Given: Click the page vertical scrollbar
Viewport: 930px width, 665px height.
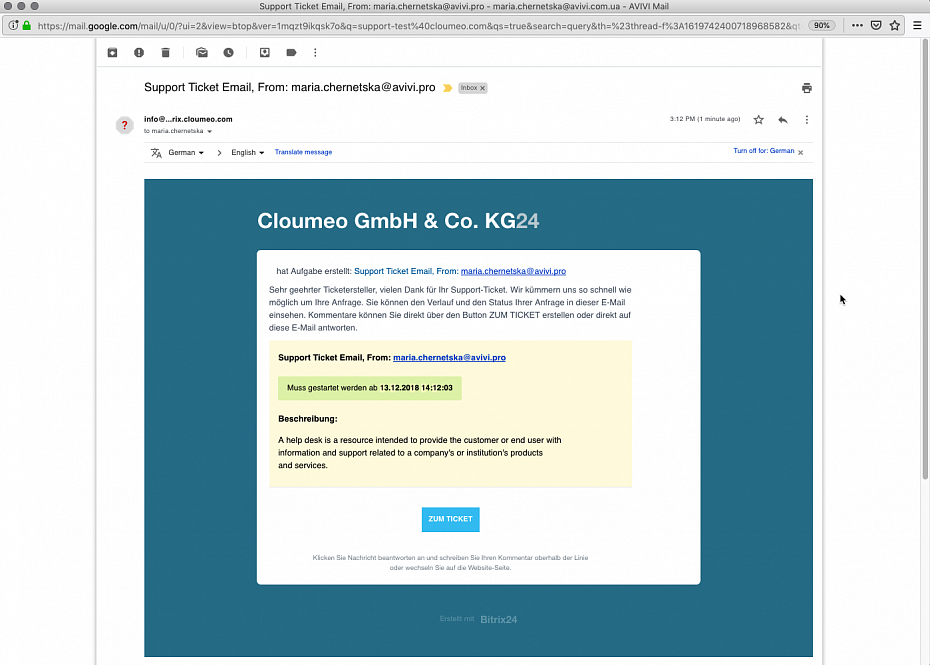Looking at the screenshot, I should click(x=925, y=259).
